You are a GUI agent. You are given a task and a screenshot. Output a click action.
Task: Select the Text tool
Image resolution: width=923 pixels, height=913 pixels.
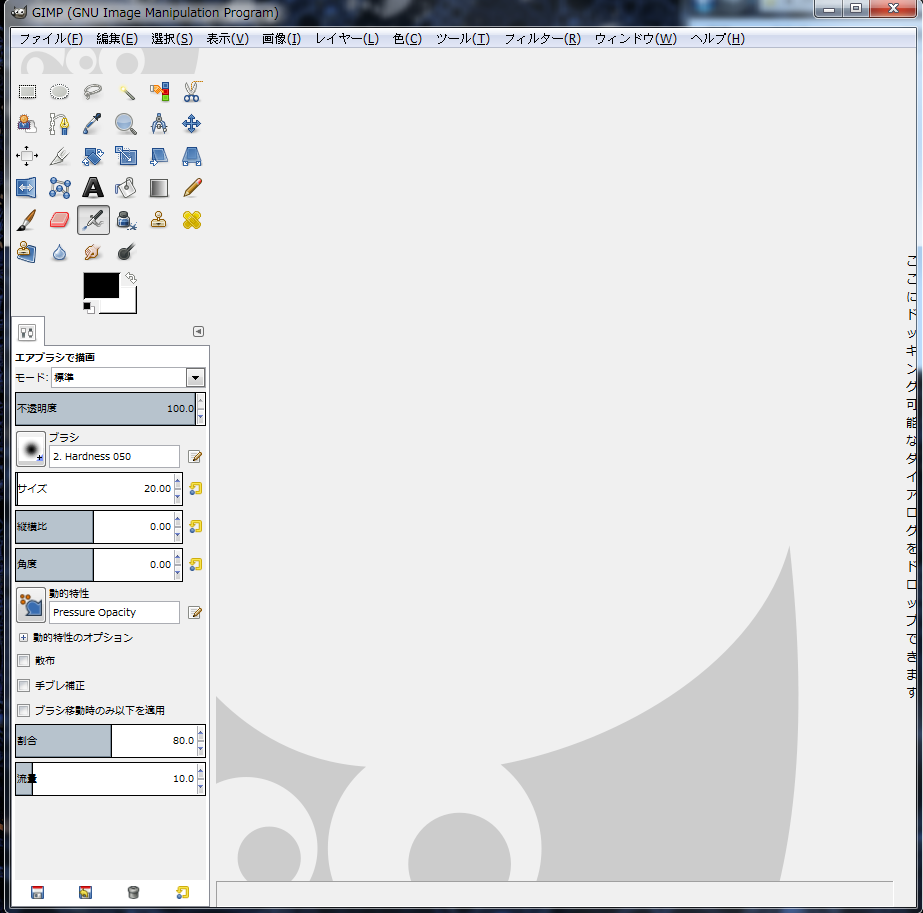(x=92, y=188)
